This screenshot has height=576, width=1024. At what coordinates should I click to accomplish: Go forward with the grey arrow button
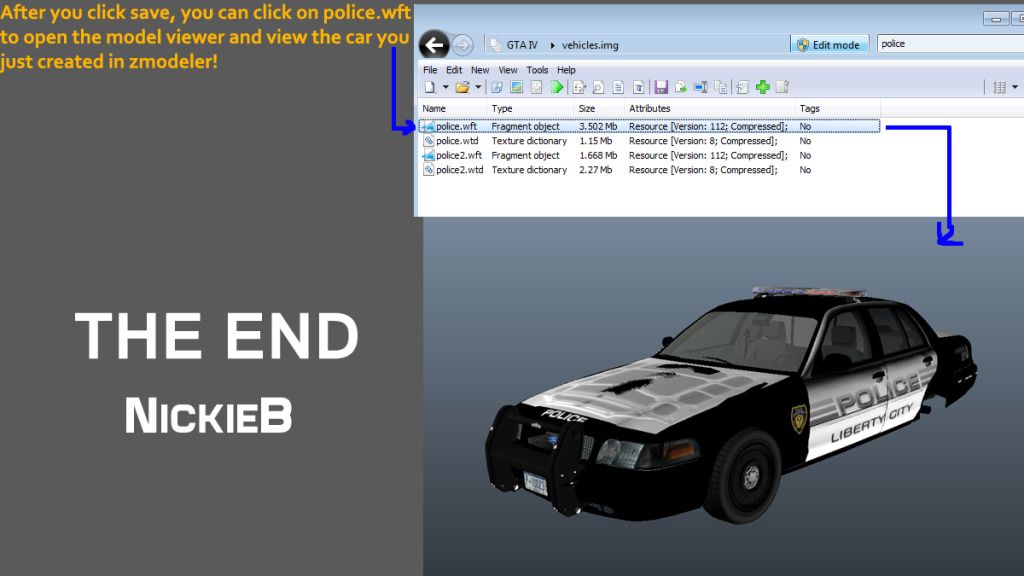point(462,45)
